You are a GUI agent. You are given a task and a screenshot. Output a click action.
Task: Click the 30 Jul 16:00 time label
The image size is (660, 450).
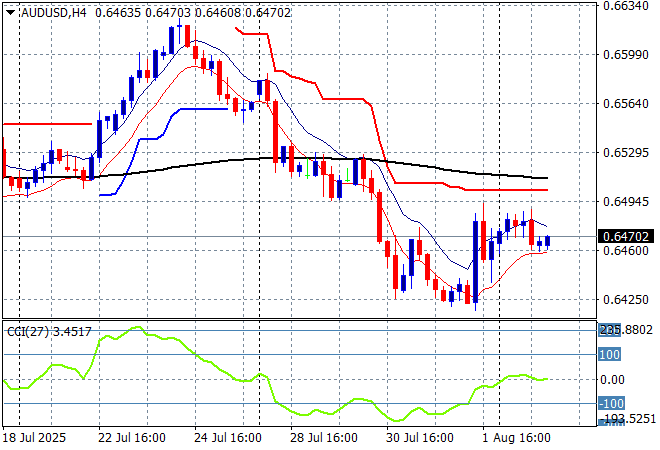[x=420, y=438]
